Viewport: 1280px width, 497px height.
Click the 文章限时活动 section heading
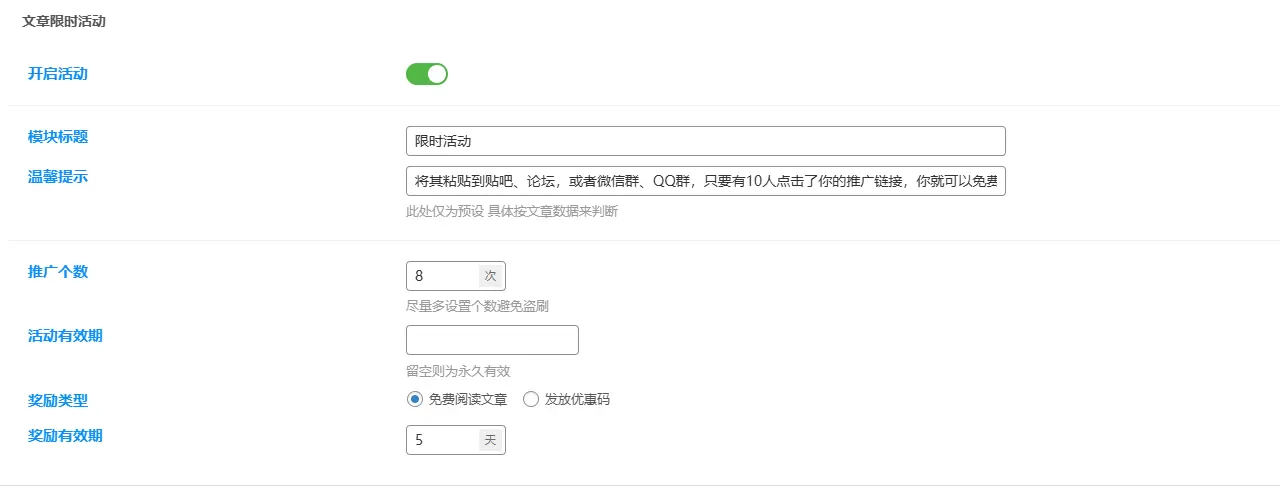click(64, 21)
